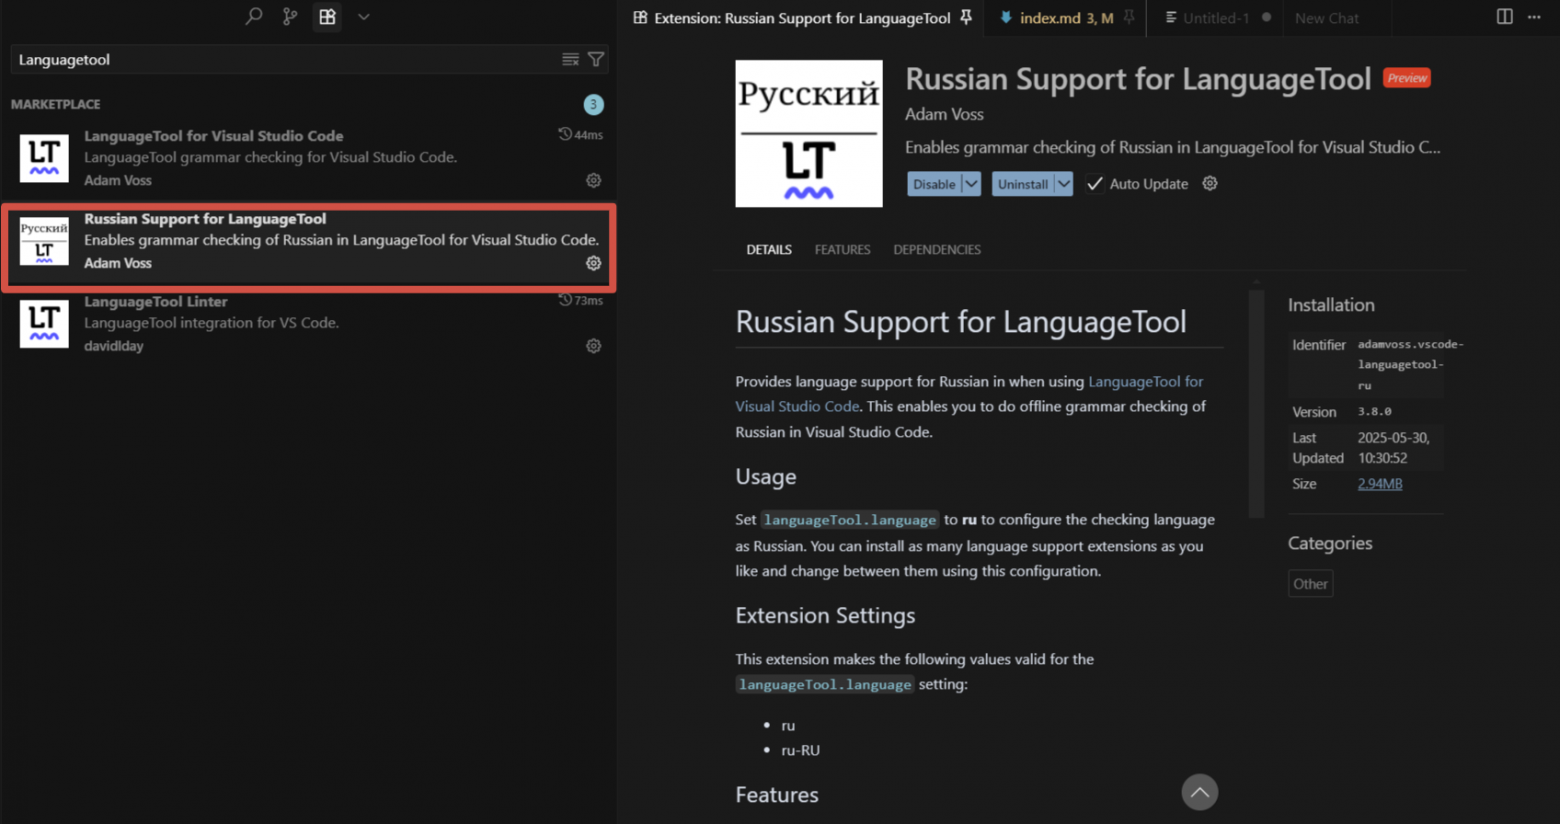This screenshot has width=1560, height=824.
Task: Expand the chevron next to the Extensions icon
Action: [x=363, y=17]
